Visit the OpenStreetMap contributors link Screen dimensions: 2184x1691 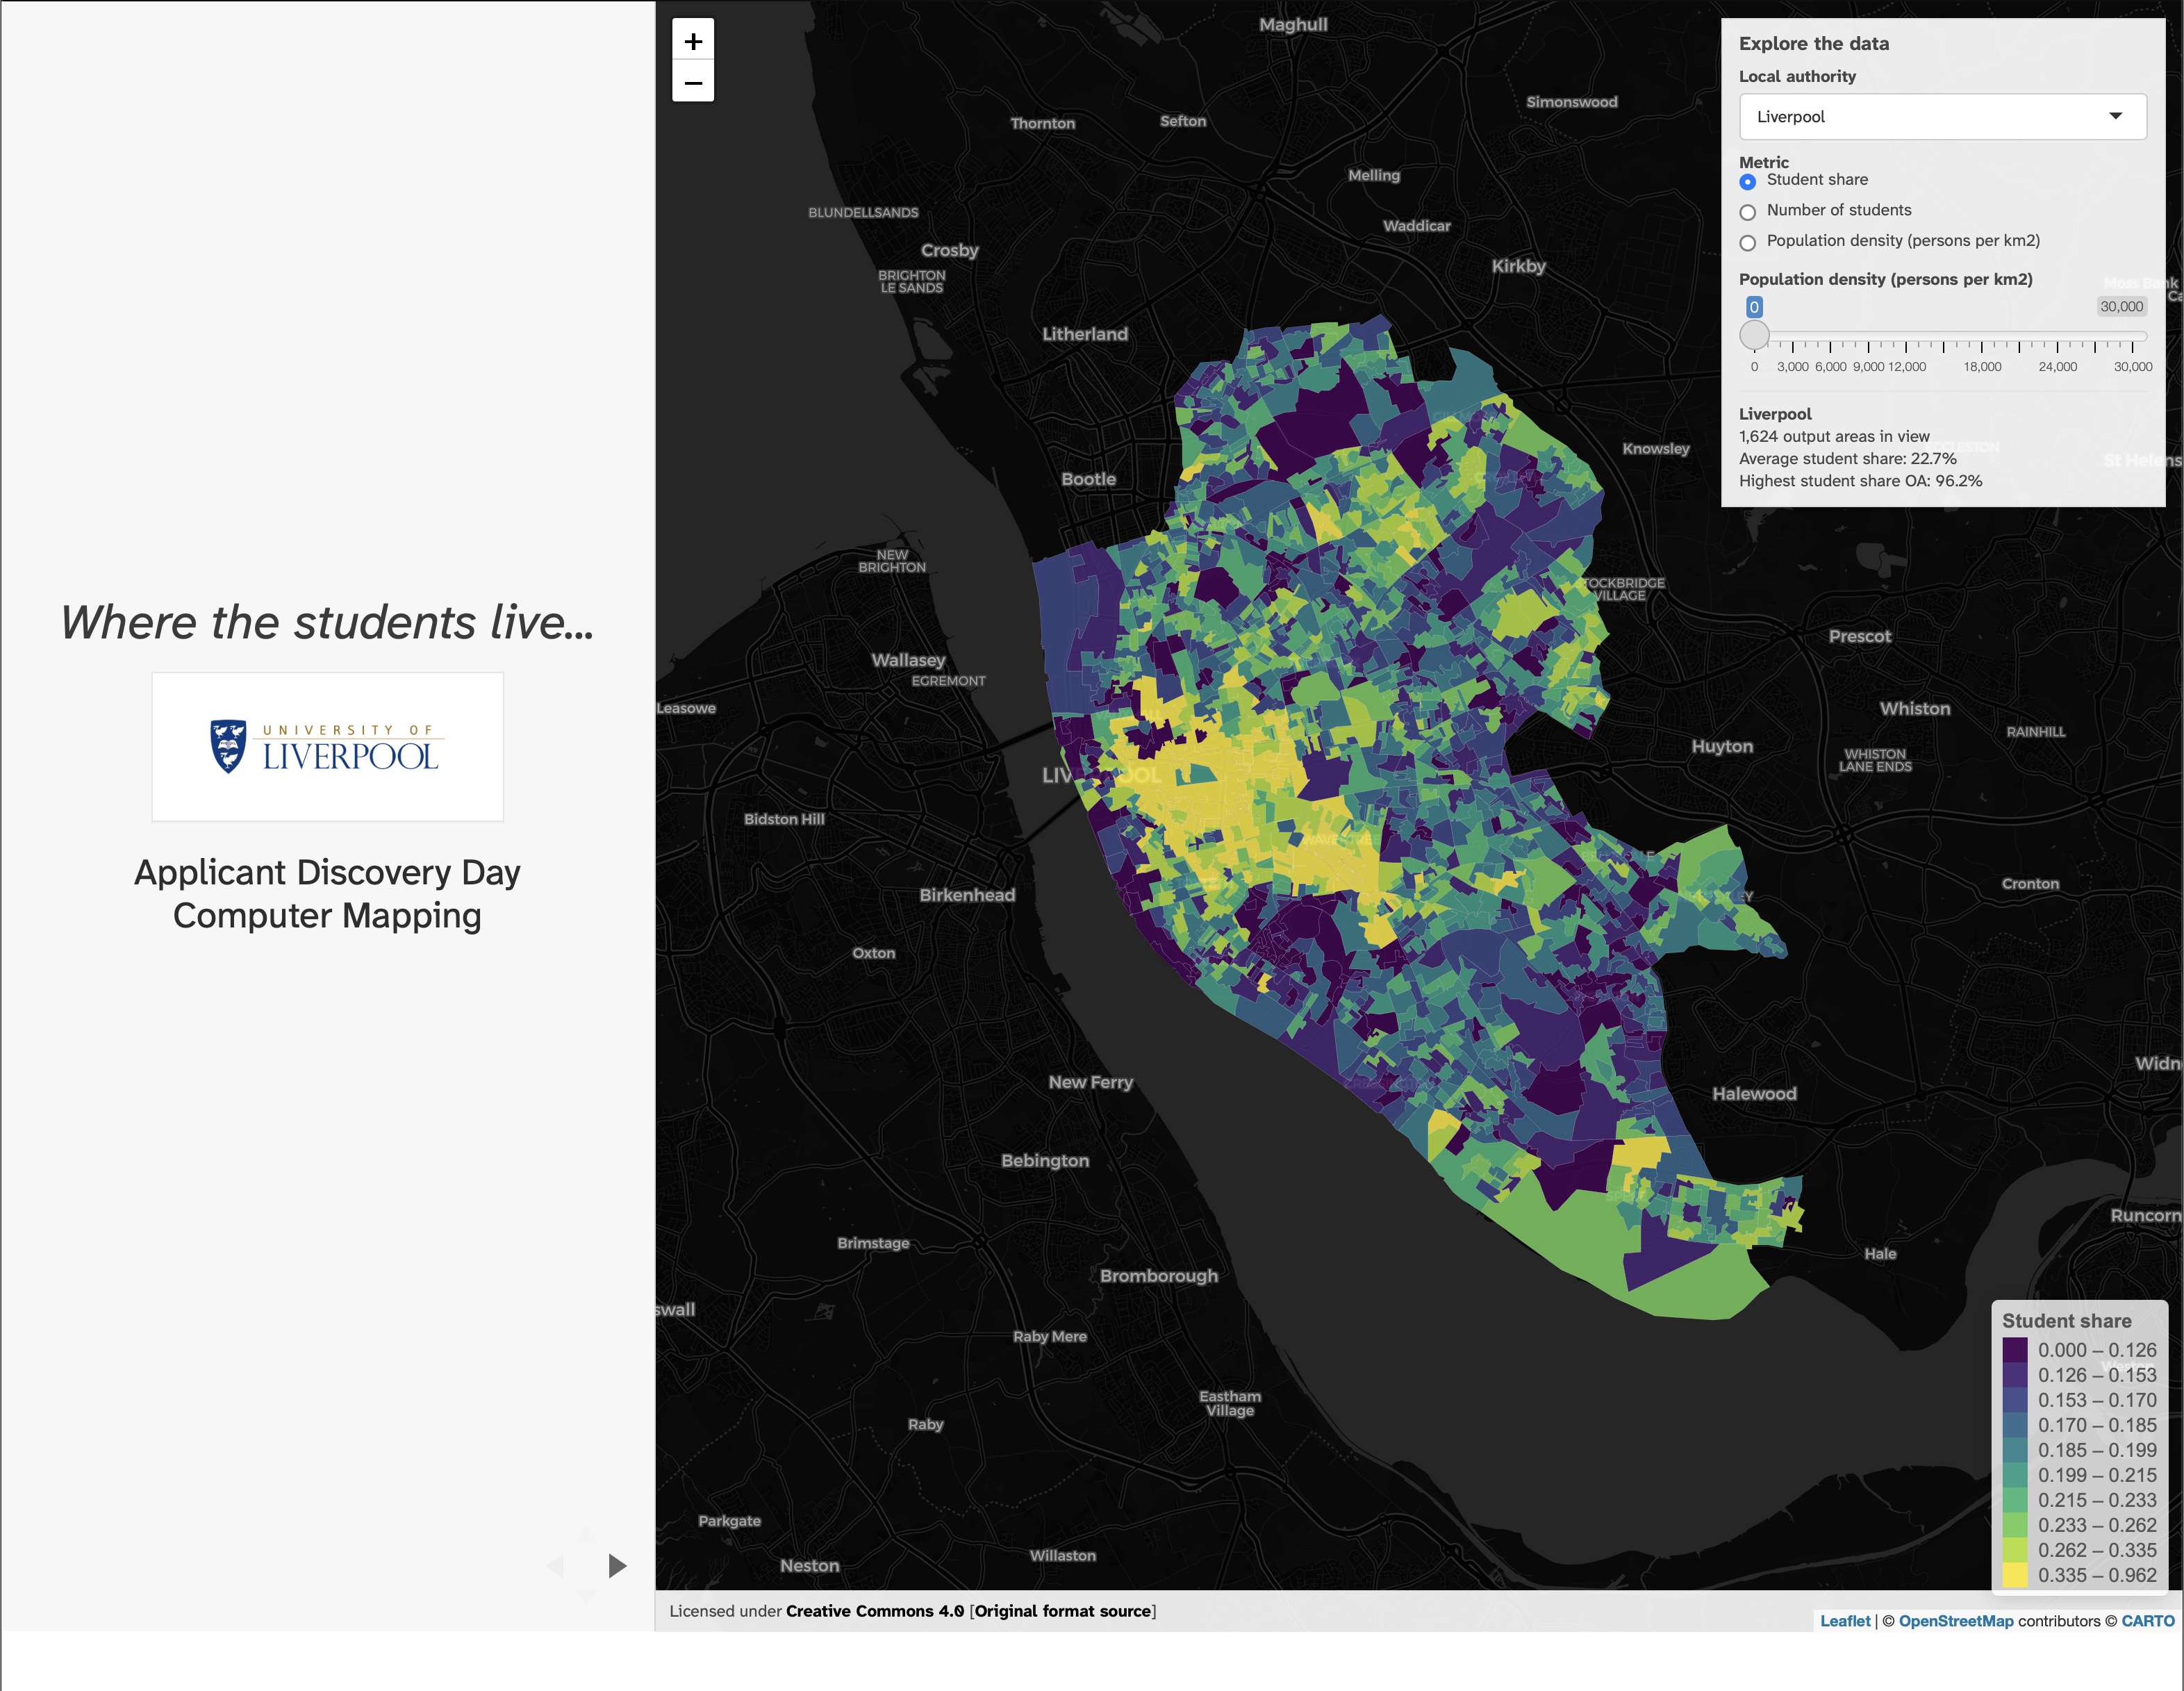pyautogui.click(x=1955, y=1621)
